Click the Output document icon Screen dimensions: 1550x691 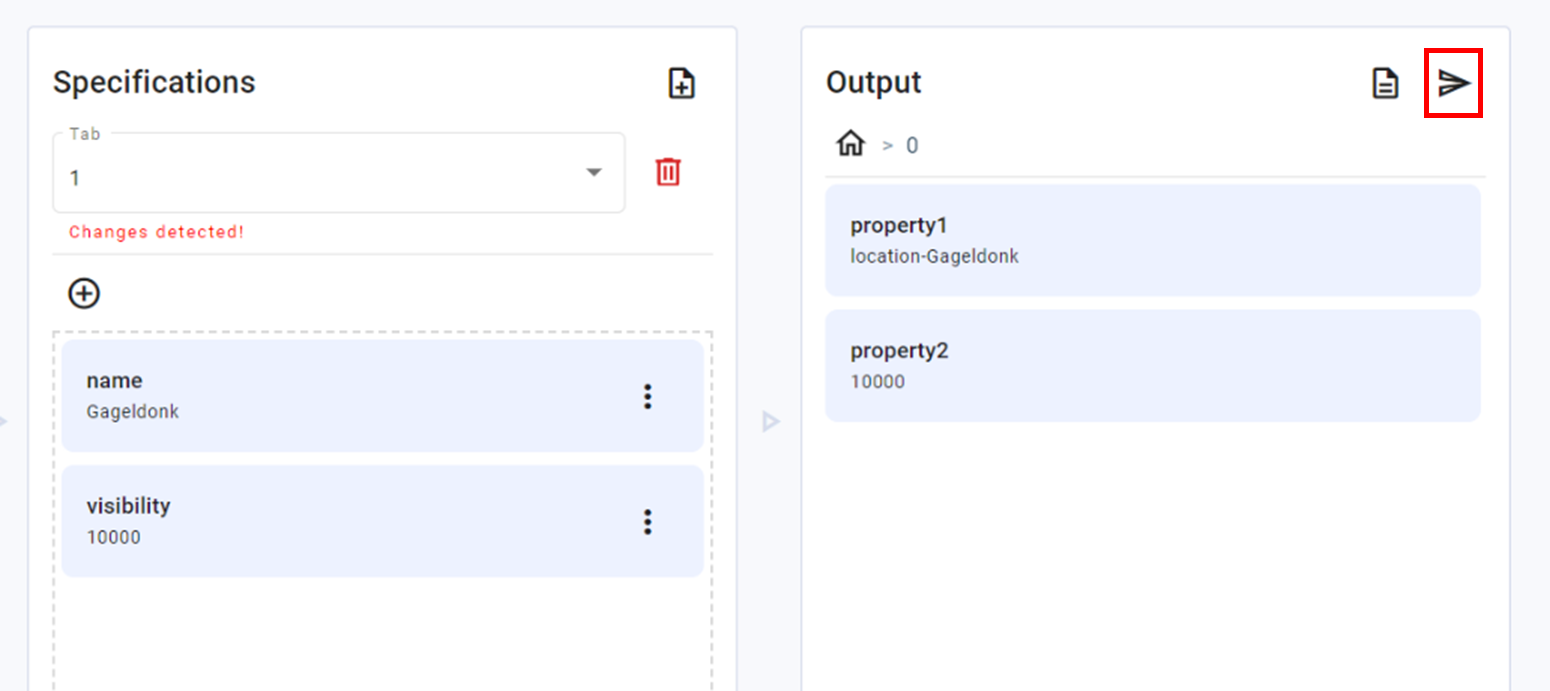tap(1385, 83)
